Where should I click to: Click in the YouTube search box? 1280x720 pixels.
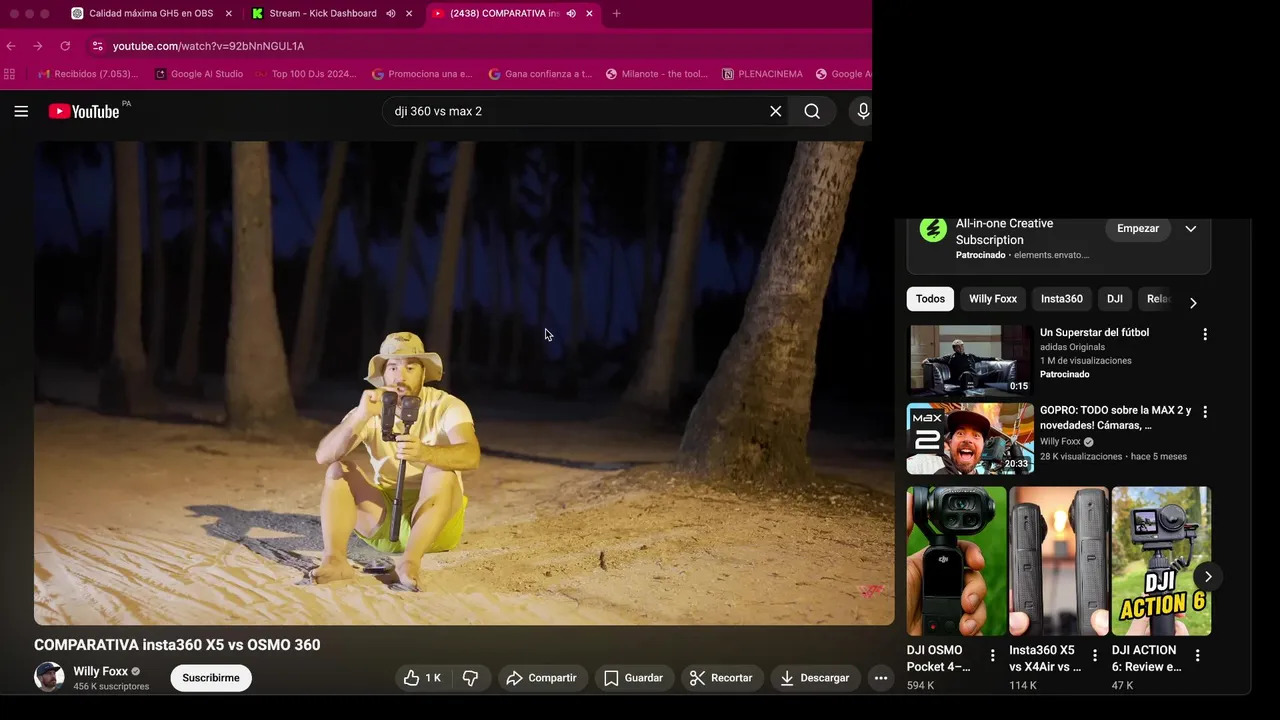tap(575, 111)
